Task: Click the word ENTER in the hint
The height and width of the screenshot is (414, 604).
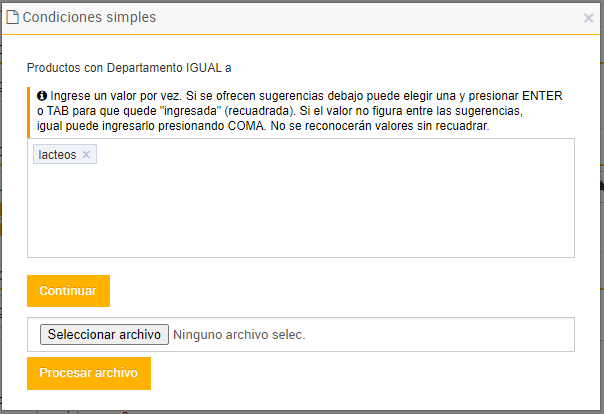Action: pyautogui.click(x=541, y=96)
